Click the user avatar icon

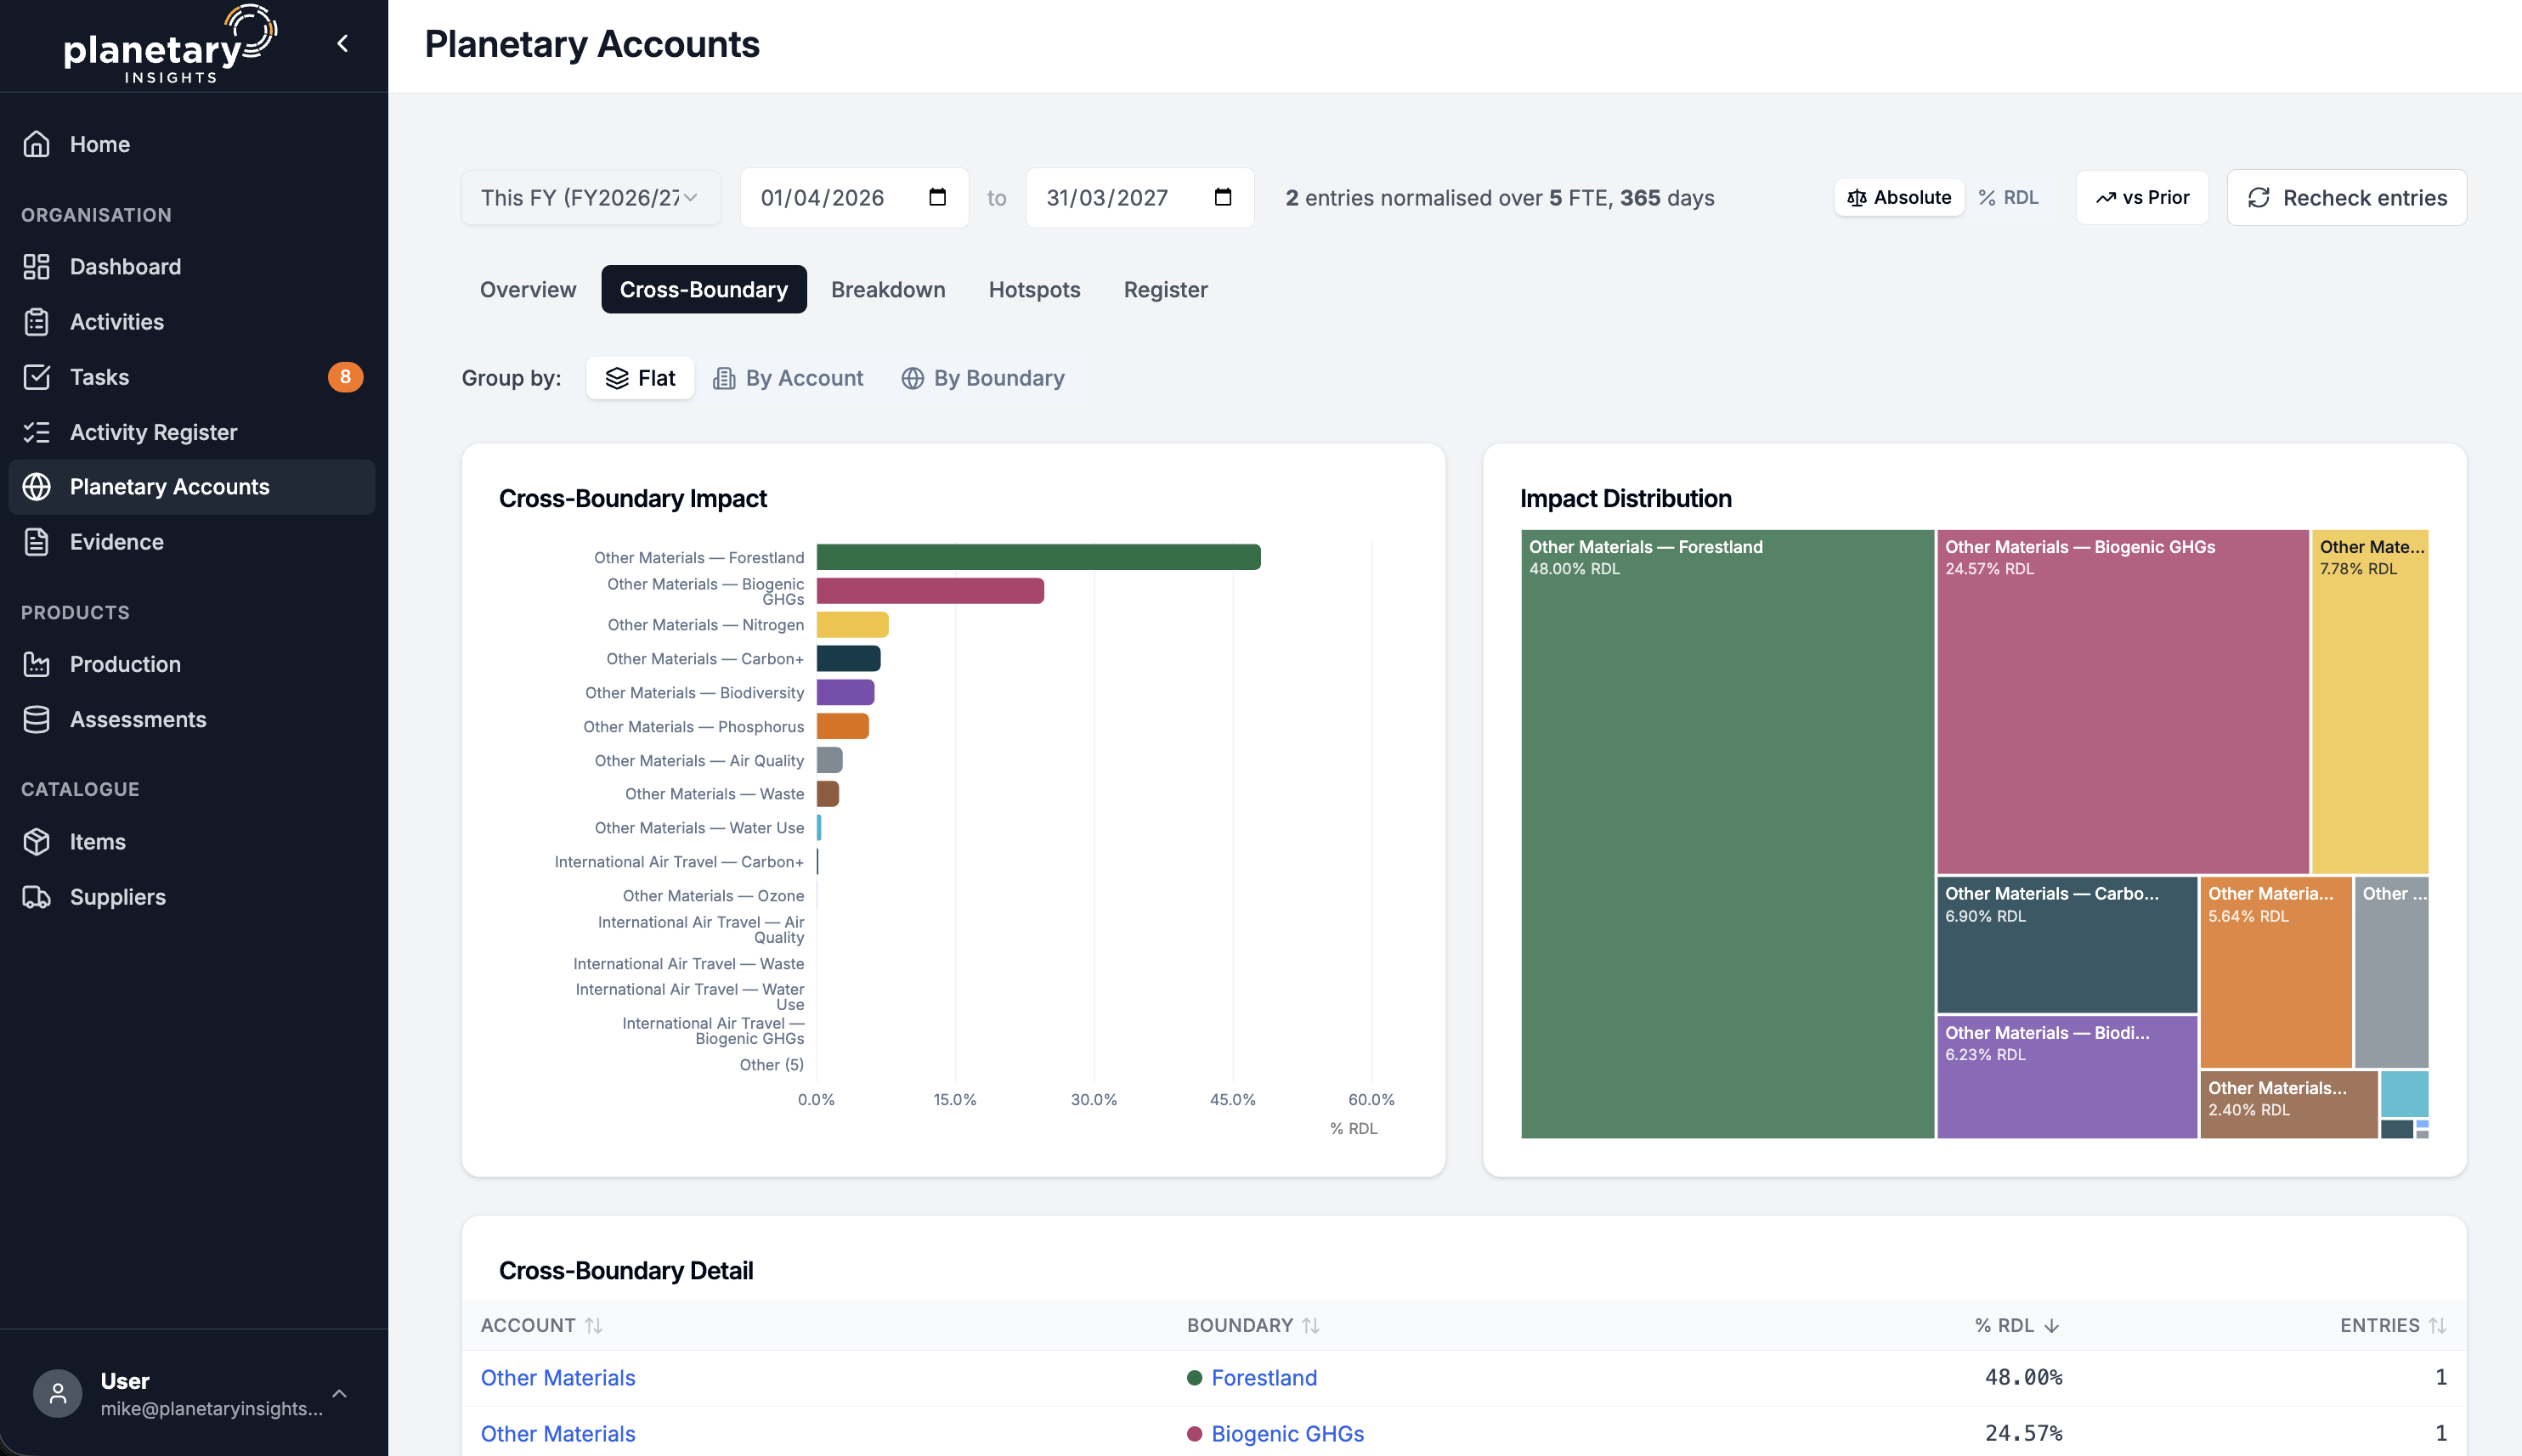point(58,1393)
